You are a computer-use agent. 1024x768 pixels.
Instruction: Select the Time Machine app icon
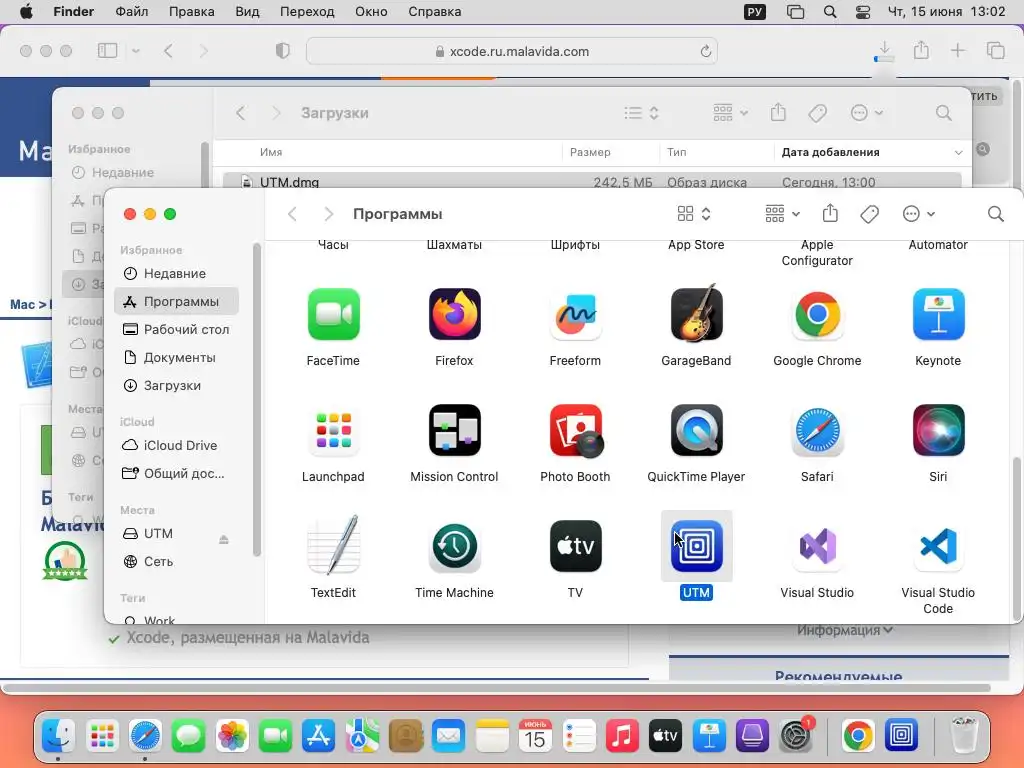tap(455, 547)
